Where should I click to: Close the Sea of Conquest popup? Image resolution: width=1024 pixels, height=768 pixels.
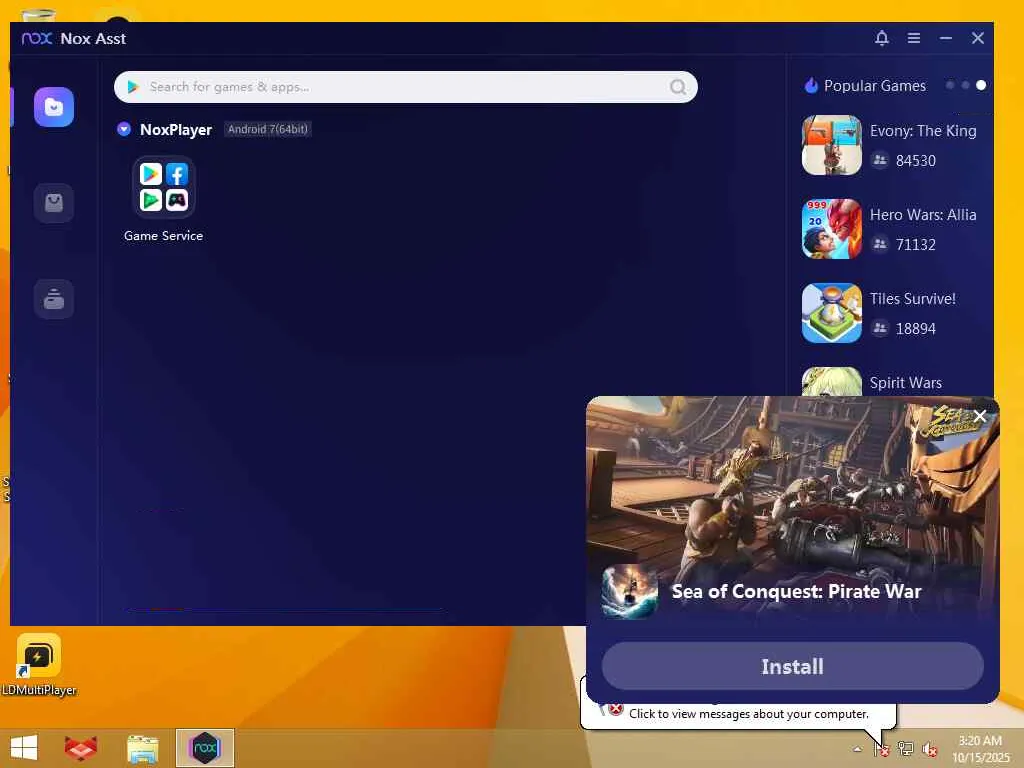pos(980,416)
